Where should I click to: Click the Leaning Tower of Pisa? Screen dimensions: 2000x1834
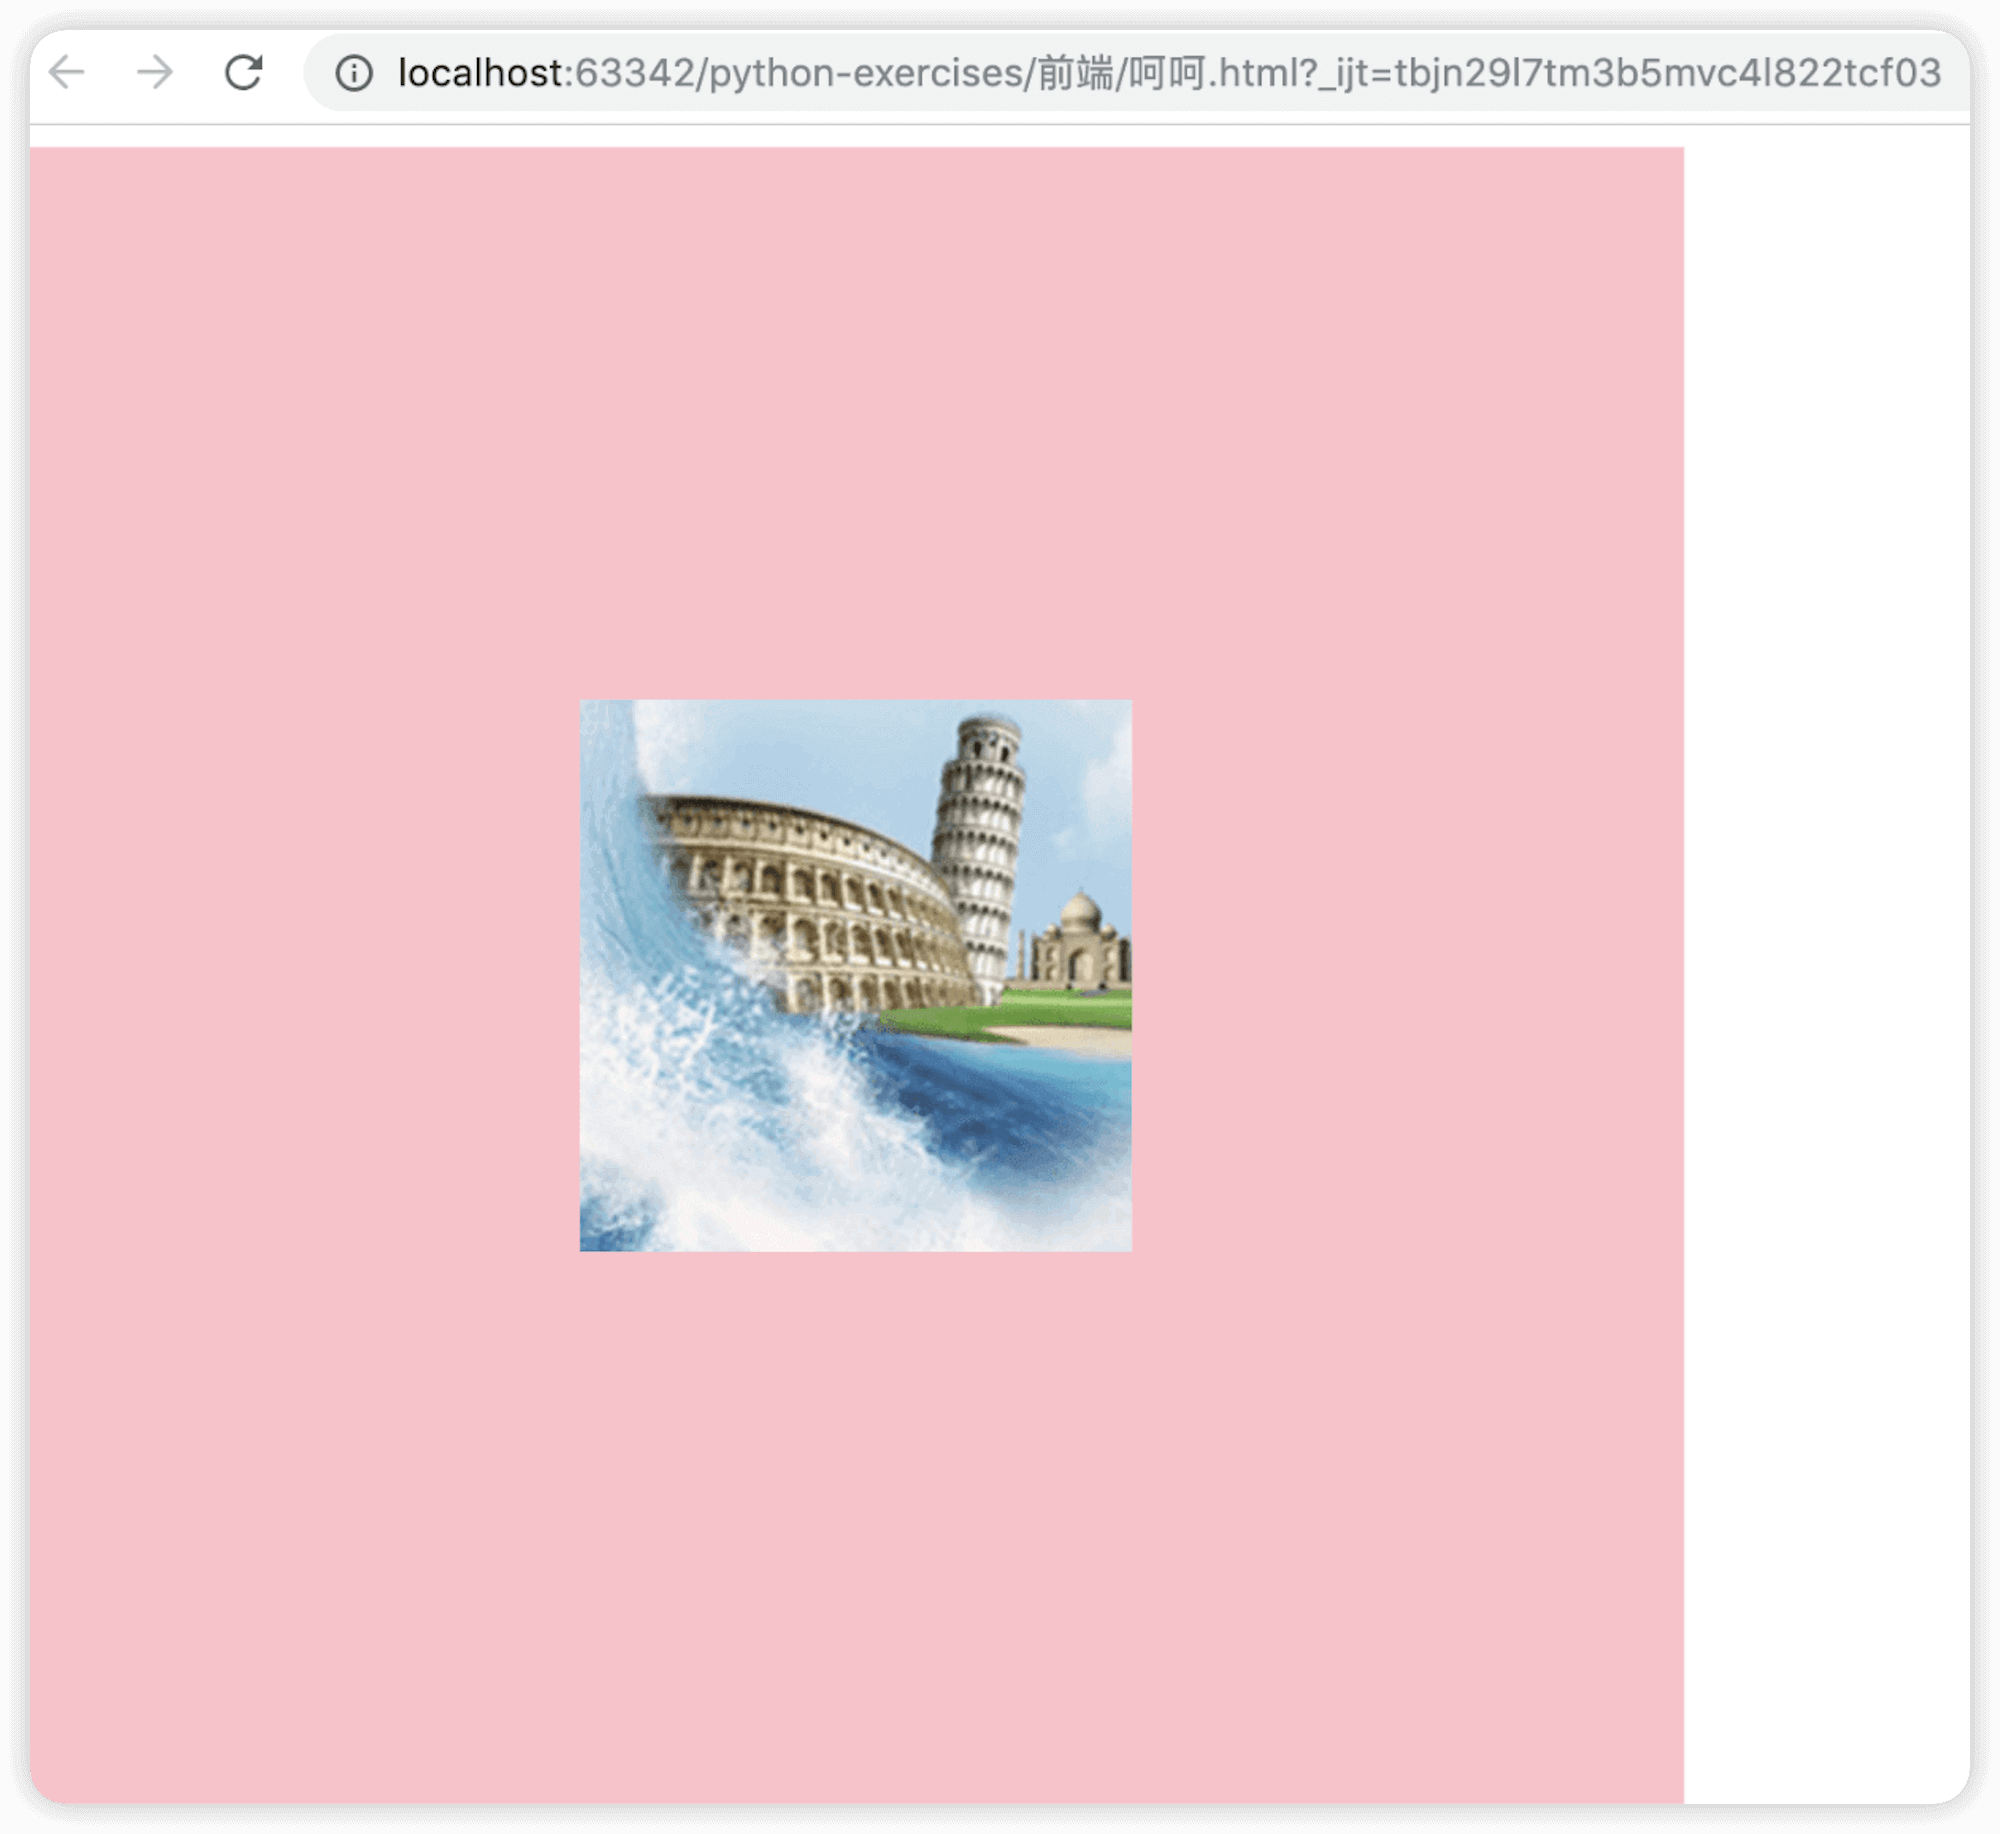980,850
